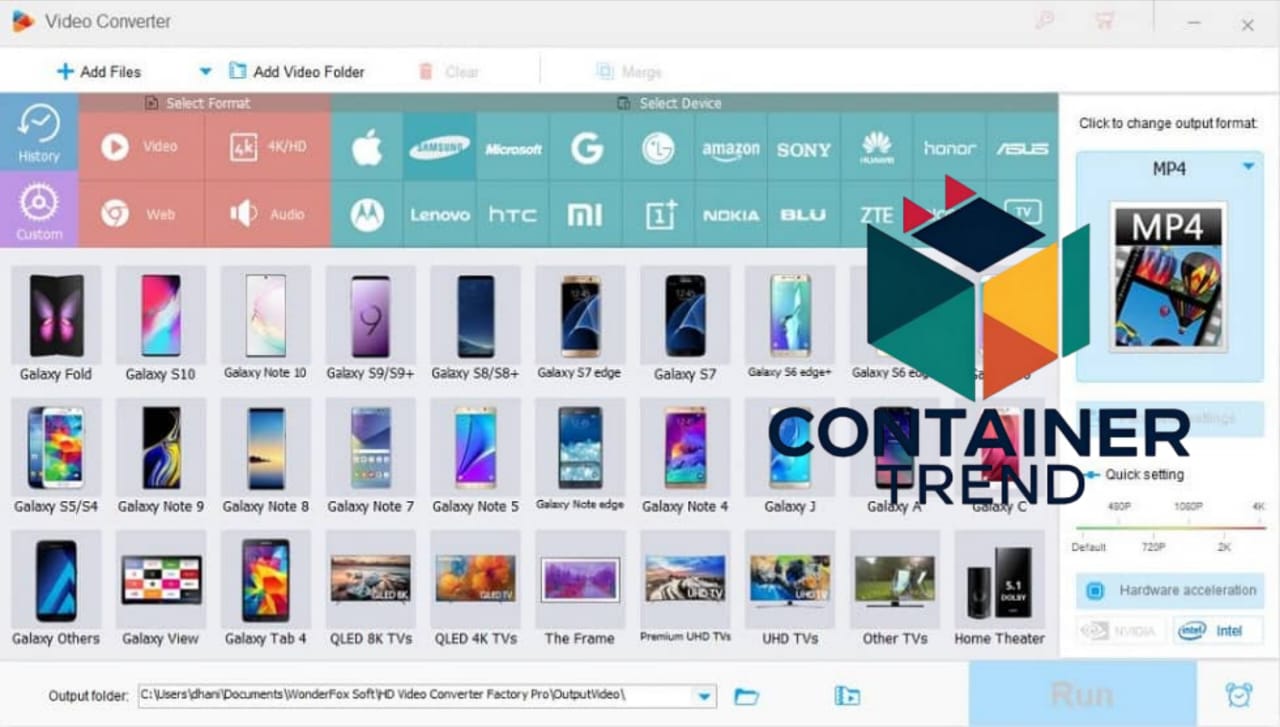Choose the ASUS brand icon

click(1022, 148)
